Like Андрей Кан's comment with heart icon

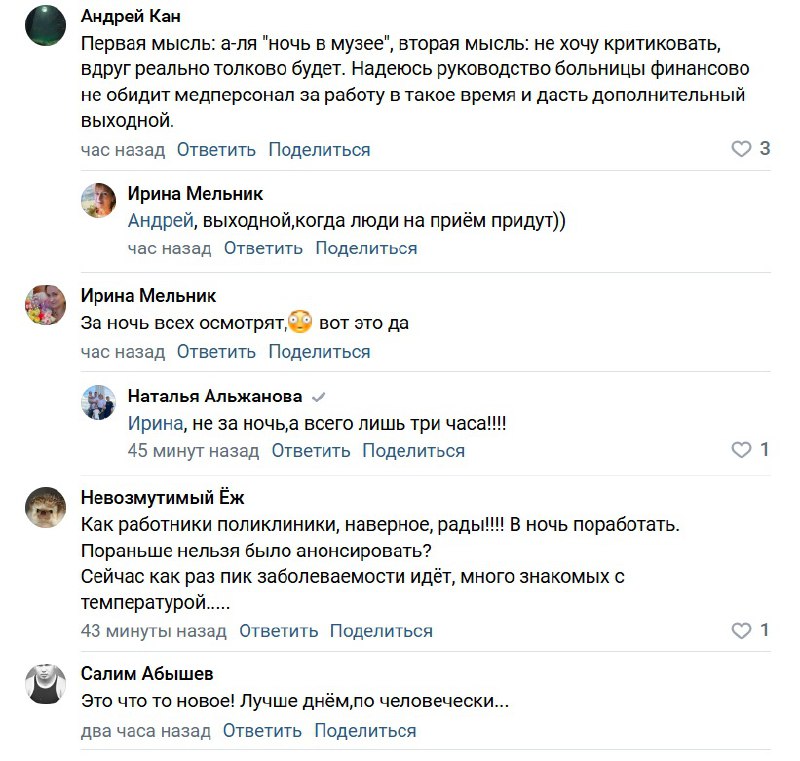741,149
